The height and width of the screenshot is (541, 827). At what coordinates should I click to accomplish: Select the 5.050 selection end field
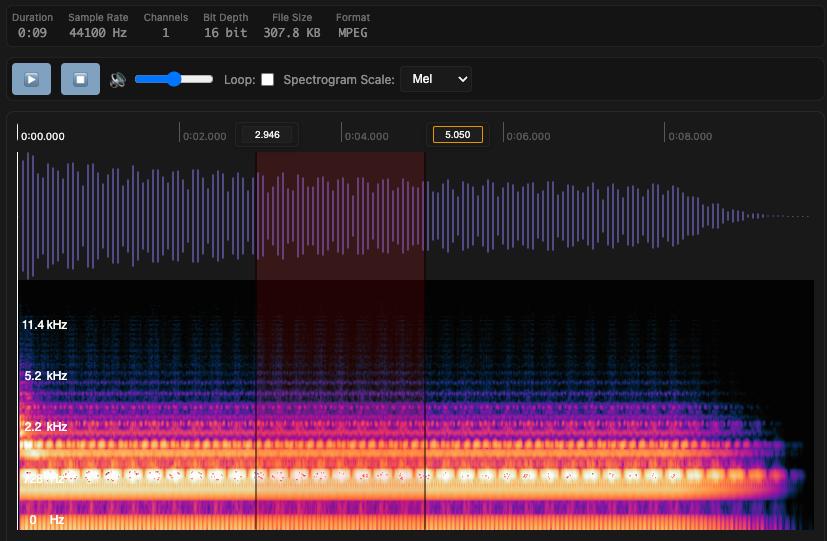457,134
